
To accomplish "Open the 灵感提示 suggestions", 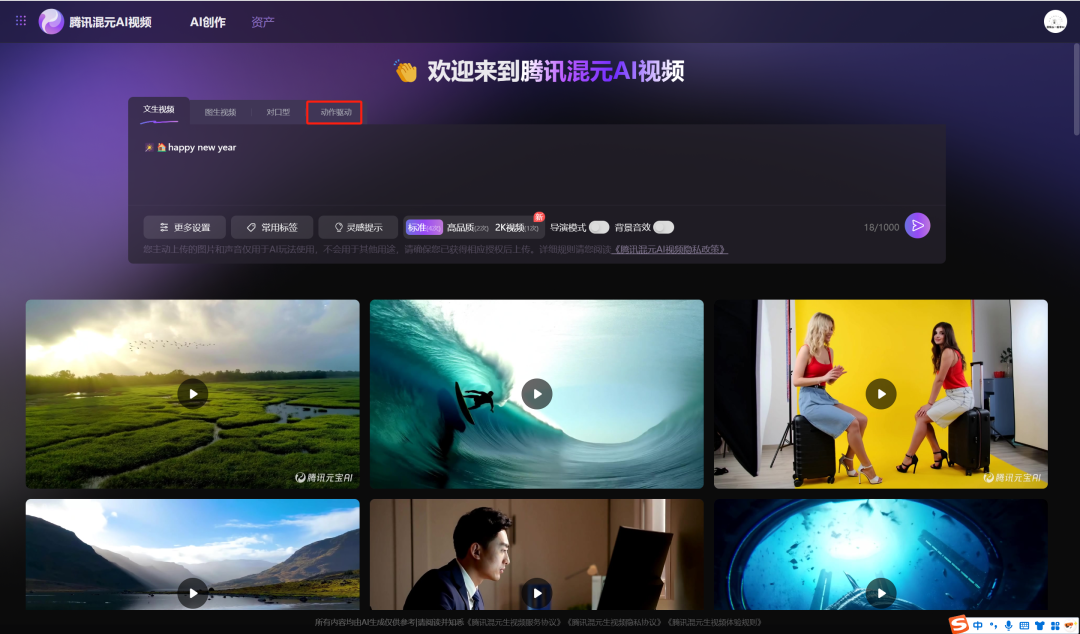I will [x=358, y=227].
